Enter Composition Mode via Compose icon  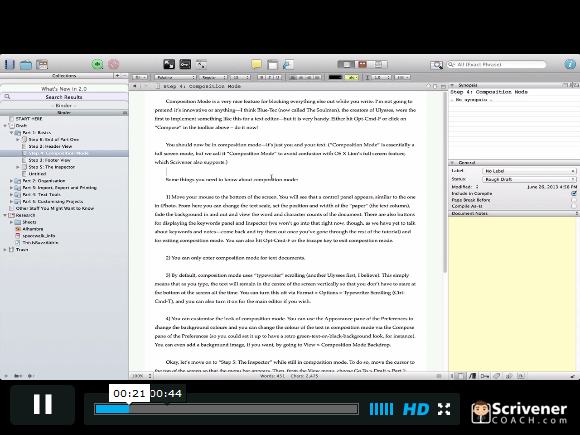pyautogui.click(x=169, y=64)
